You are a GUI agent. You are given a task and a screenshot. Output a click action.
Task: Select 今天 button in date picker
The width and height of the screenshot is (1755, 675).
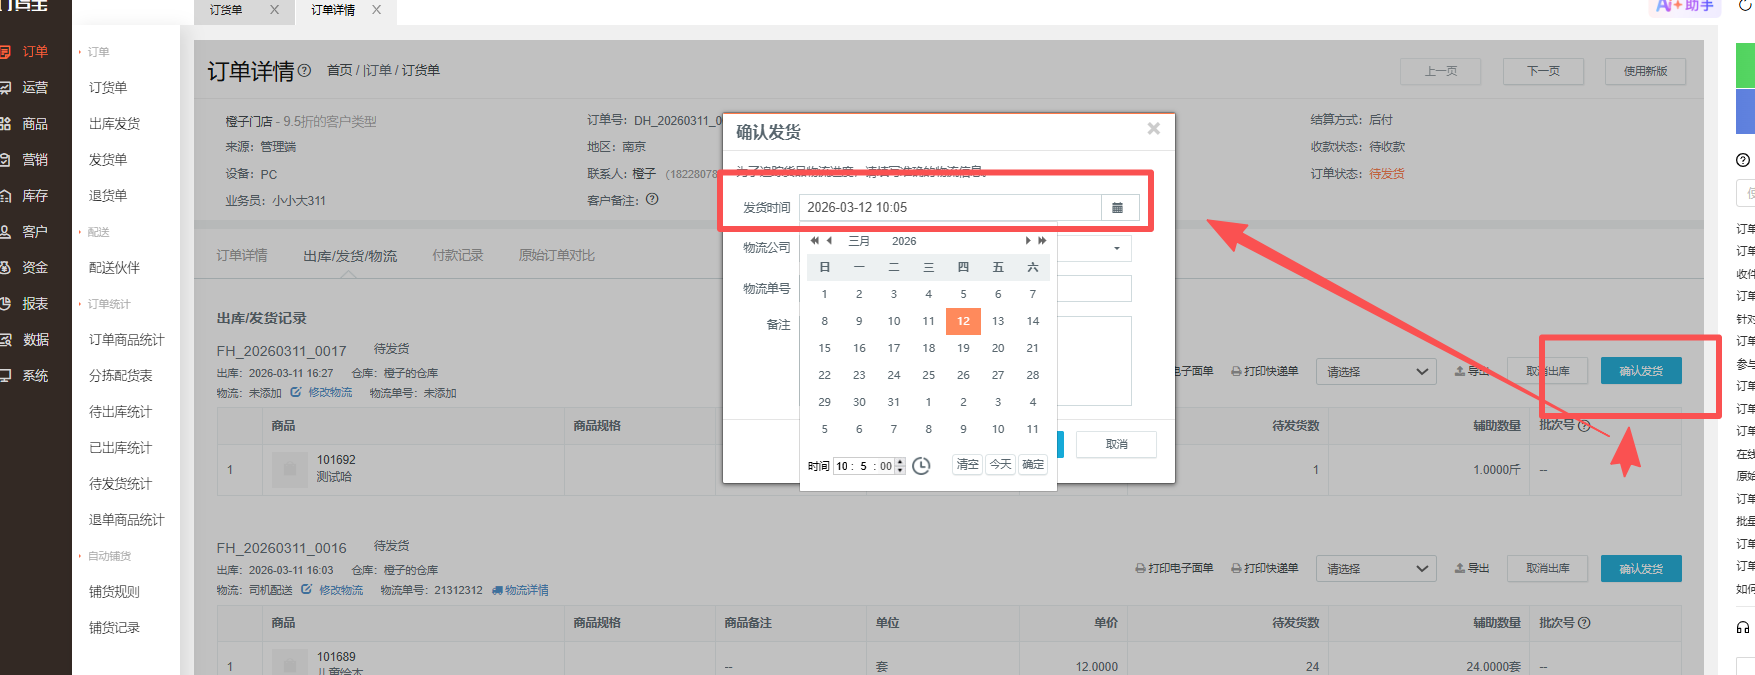(x=1000, y=465)
